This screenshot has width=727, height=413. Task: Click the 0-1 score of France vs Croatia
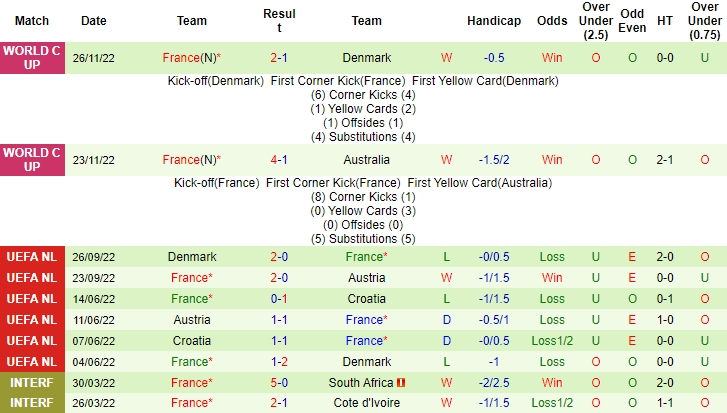279,299
